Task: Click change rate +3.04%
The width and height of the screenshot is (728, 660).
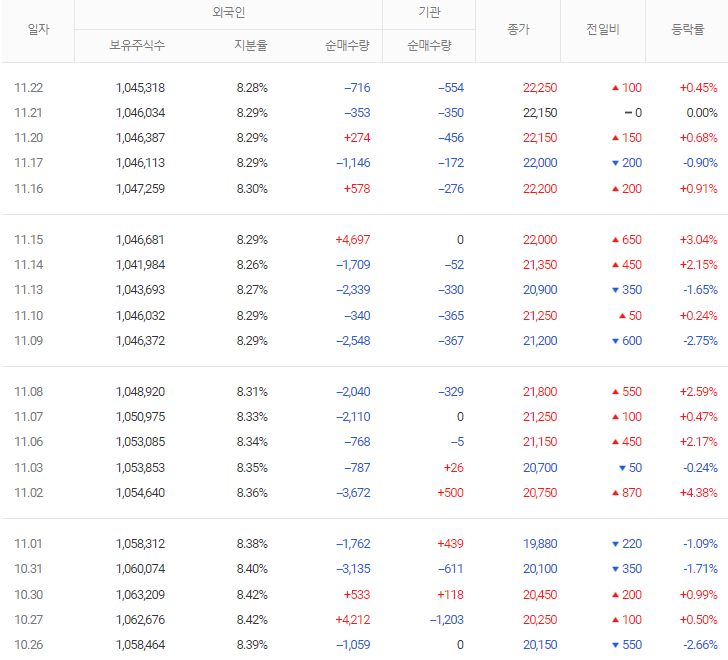Action: [699, 240]
